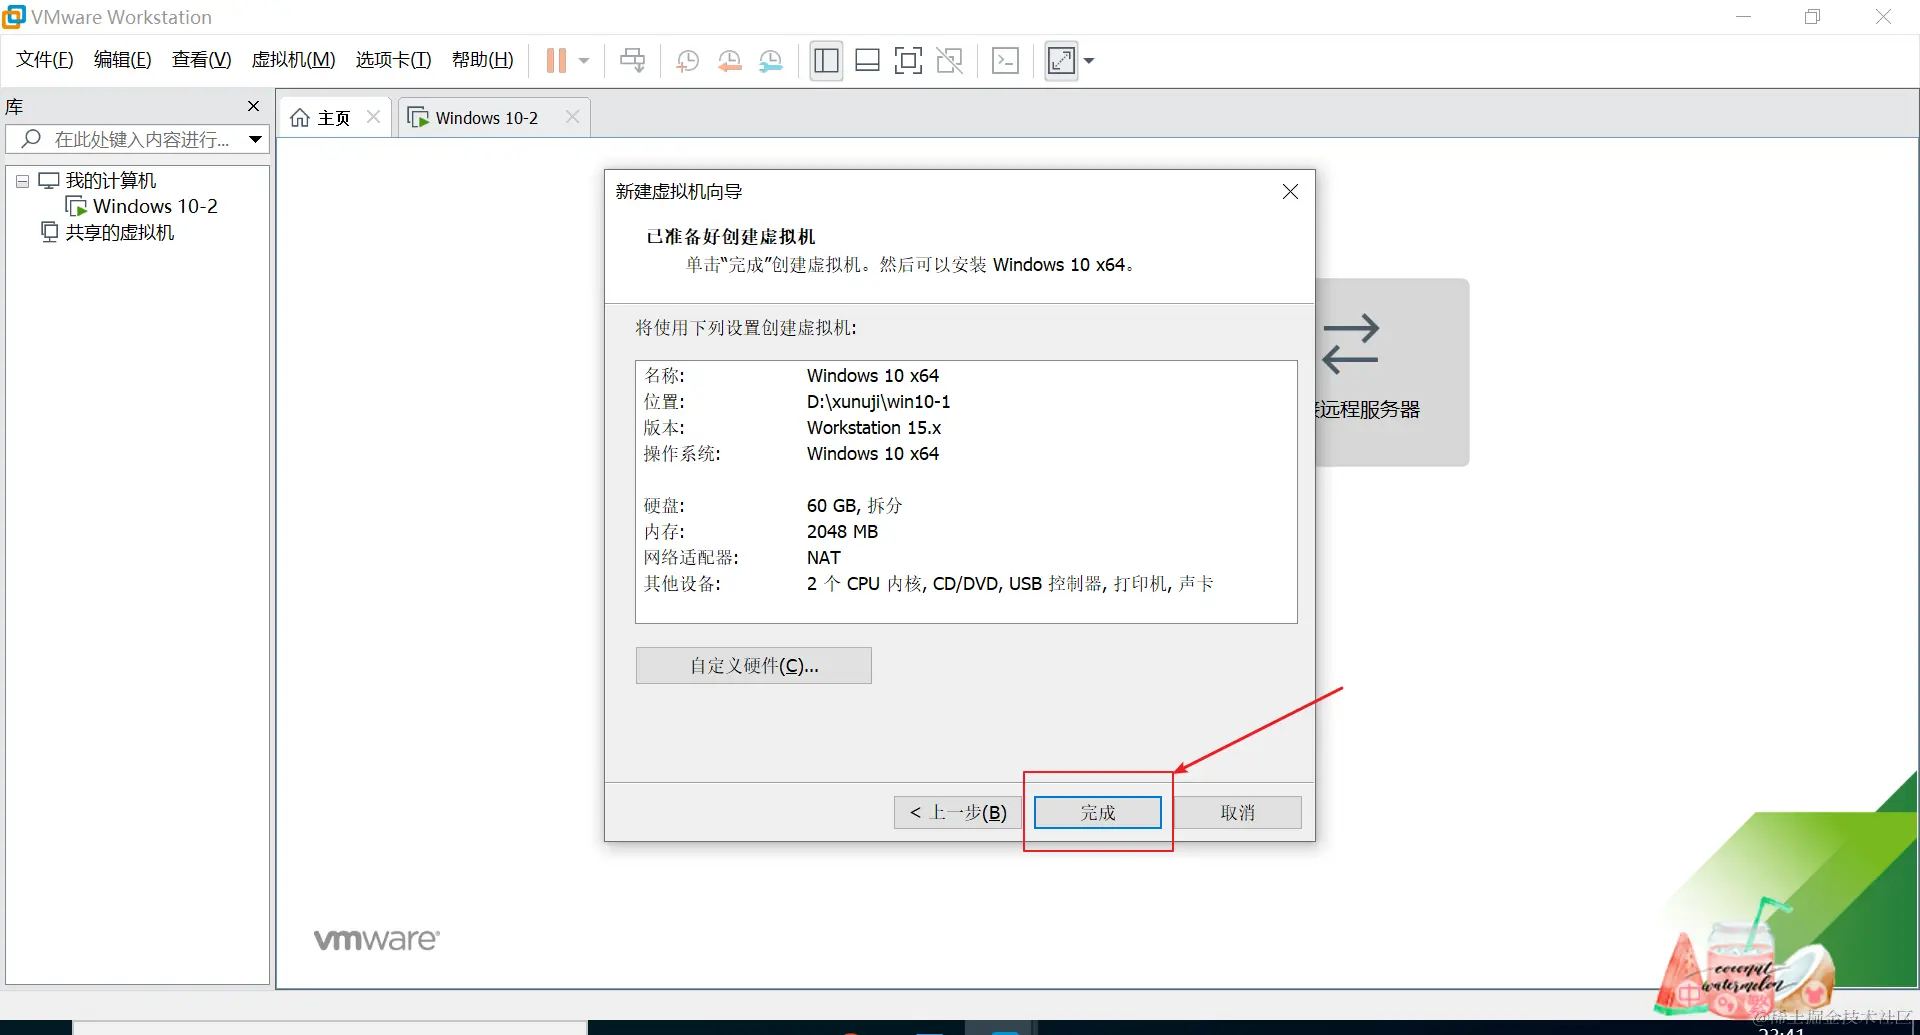Close the 新建虚拟机向导 dialog

tap(1290, 192)
